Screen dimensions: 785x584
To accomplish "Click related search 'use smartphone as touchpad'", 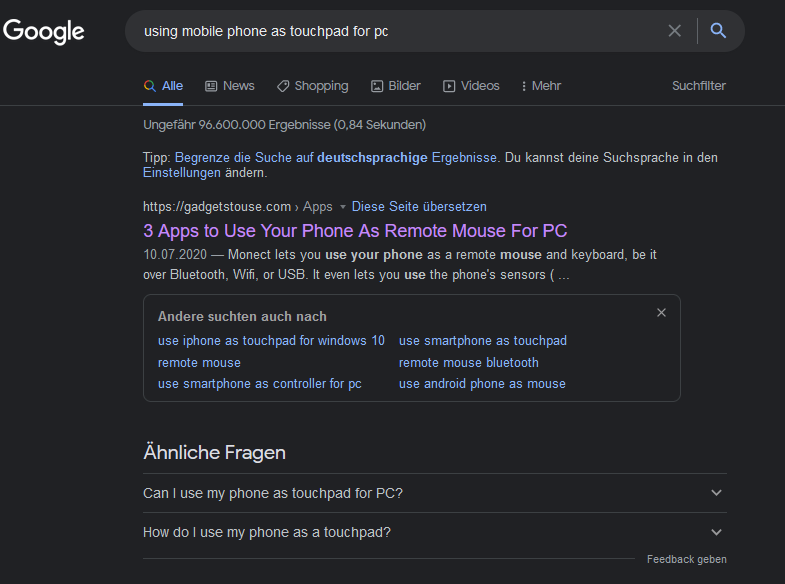I will (x=483, y=340).
